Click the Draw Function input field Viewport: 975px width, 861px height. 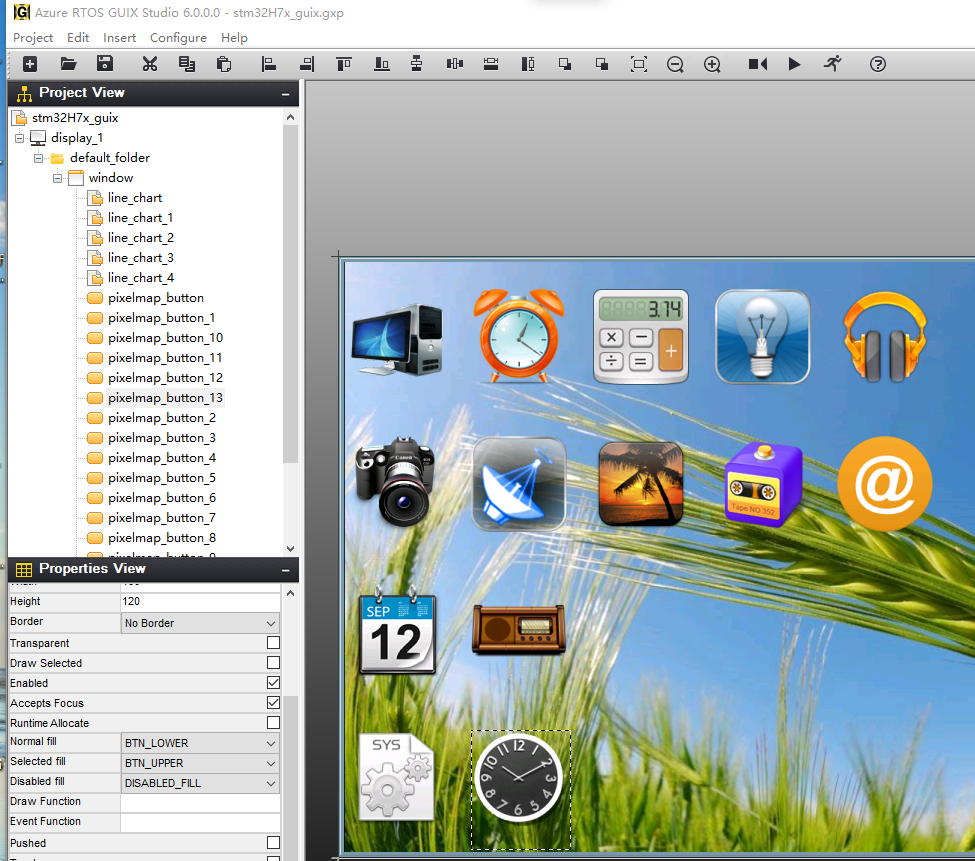tap(200, 802)
